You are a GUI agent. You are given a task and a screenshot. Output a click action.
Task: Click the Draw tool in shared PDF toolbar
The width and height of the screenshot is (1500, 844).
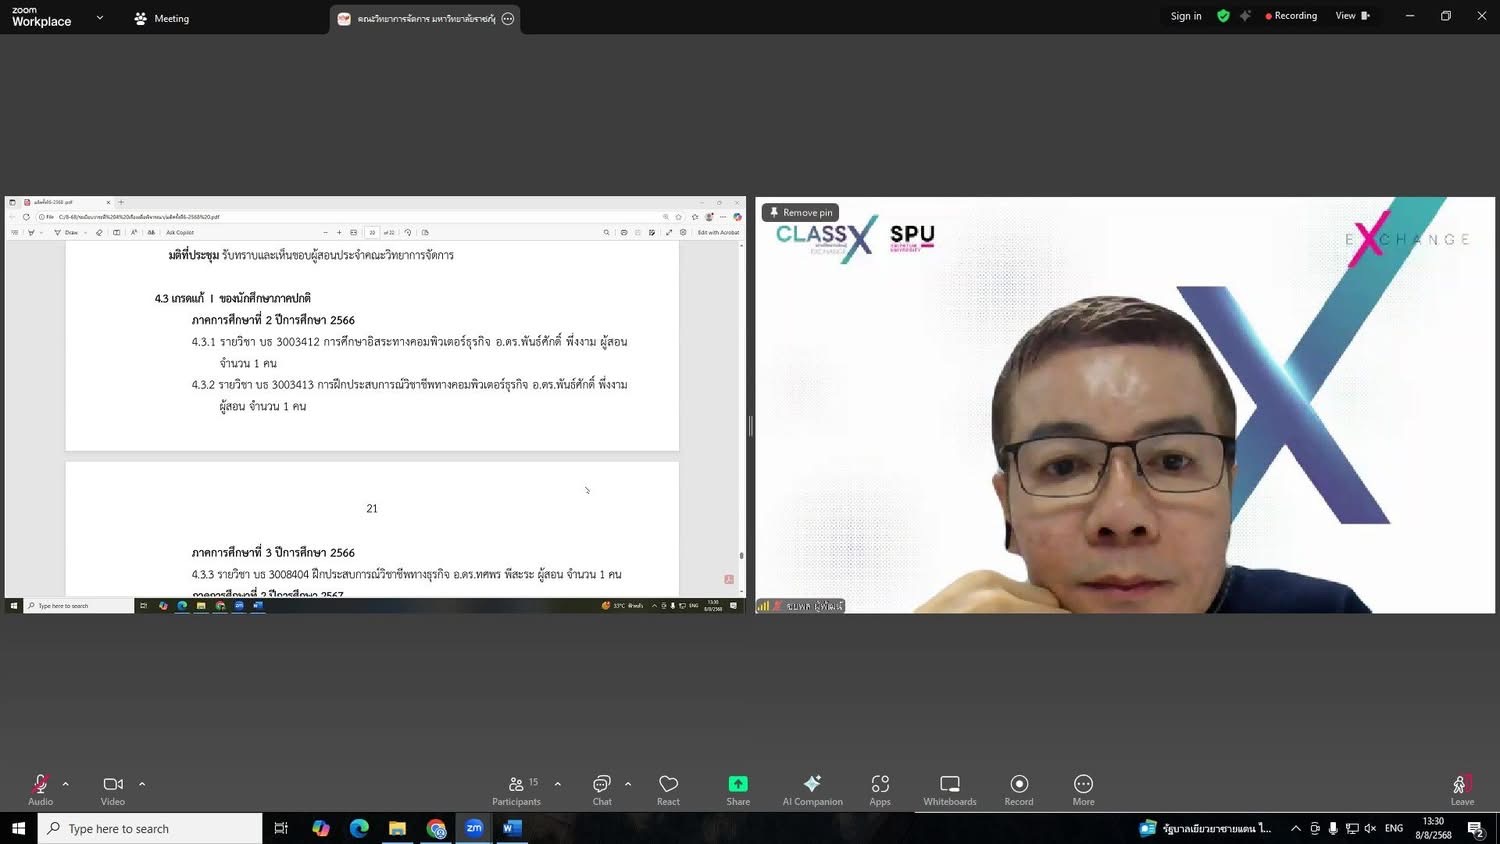(x=67, y=232)
